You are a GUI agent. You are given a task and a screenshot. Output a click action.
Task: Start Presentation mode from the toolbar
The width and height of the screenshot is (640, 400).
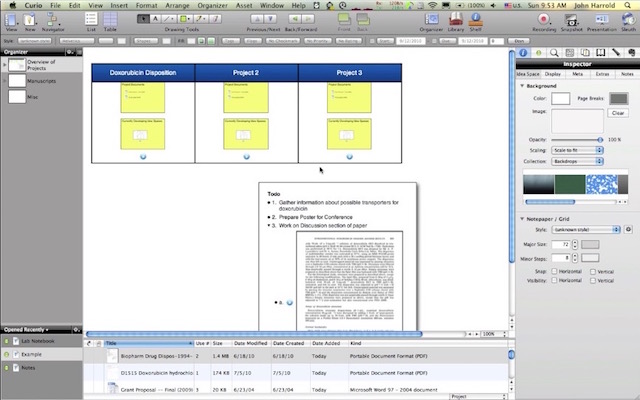coord(601,20)
